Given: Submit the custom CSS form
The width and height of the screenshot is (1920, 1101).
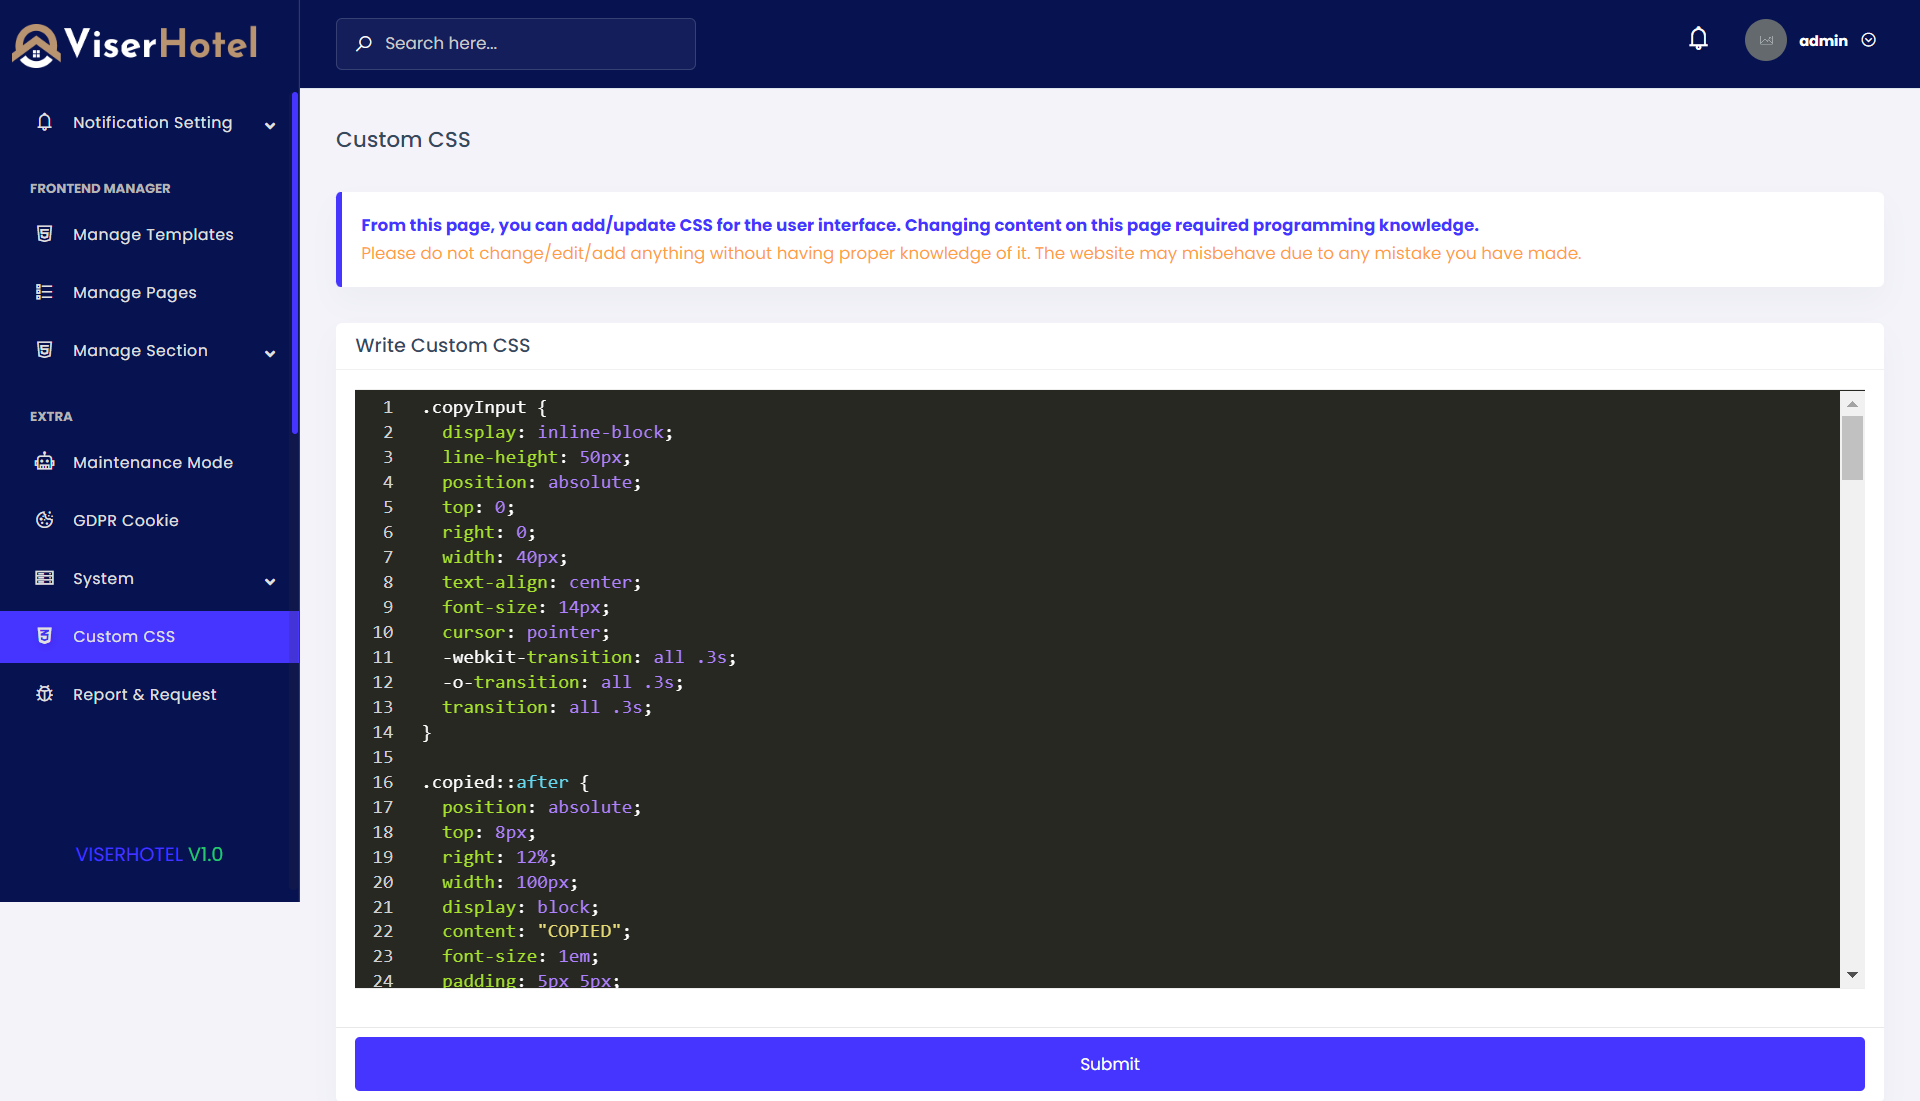Looking at the screenshot, I should coord(1109,1064).
